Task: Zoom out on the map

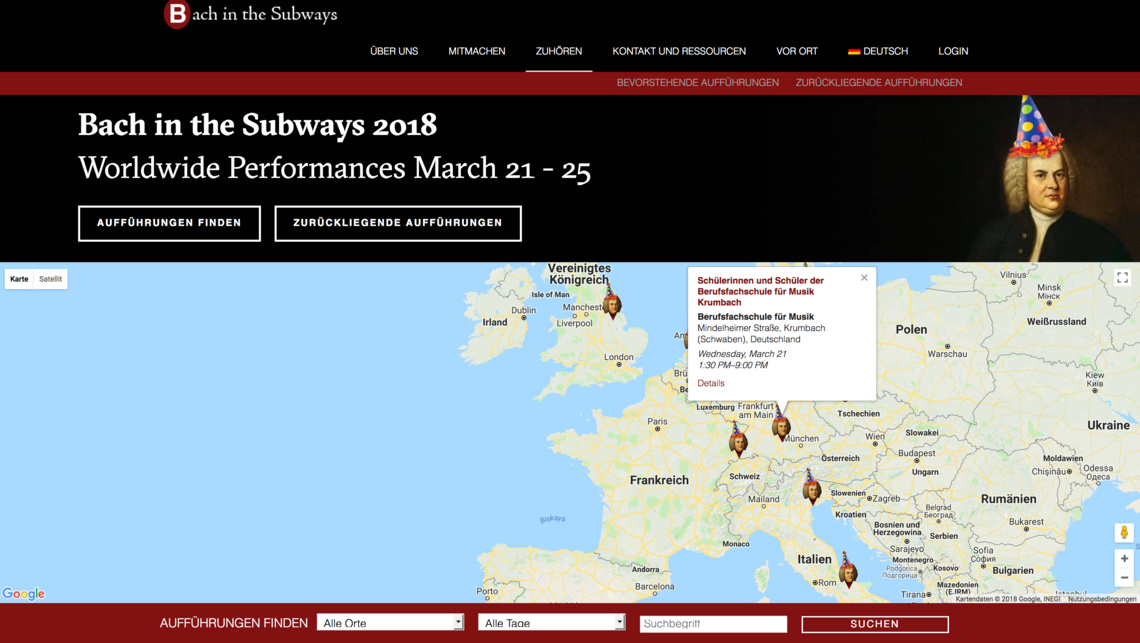Action: coord(1124,578)
